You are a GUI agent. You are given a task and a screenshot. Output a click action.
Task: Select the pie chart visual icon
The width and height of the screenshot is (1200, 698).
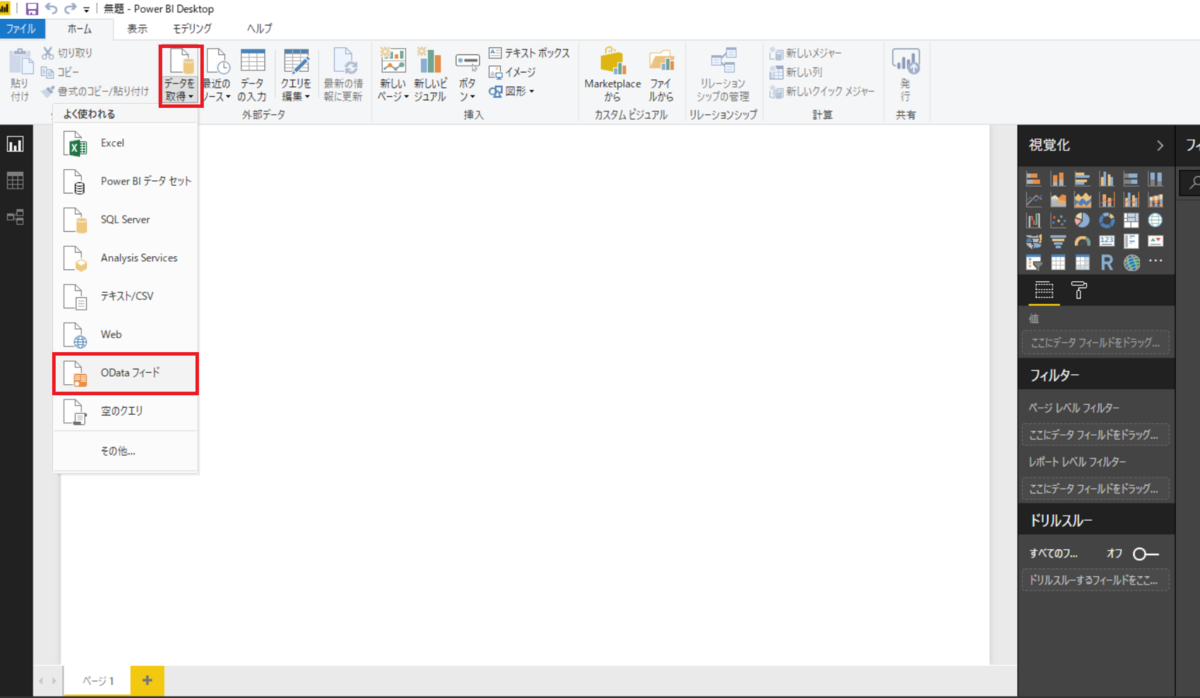tap(1082, 220)
